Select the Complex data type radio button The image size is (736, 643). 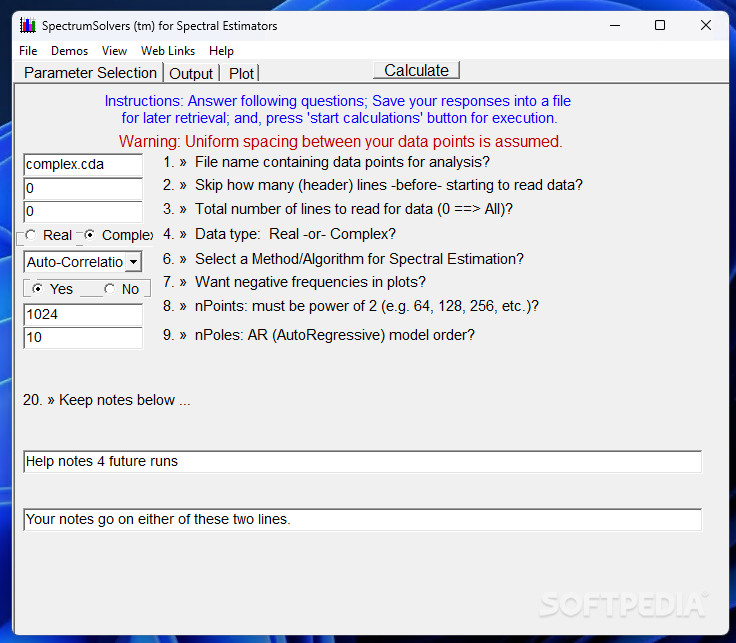pyautogui.click(x=119, y=235)
